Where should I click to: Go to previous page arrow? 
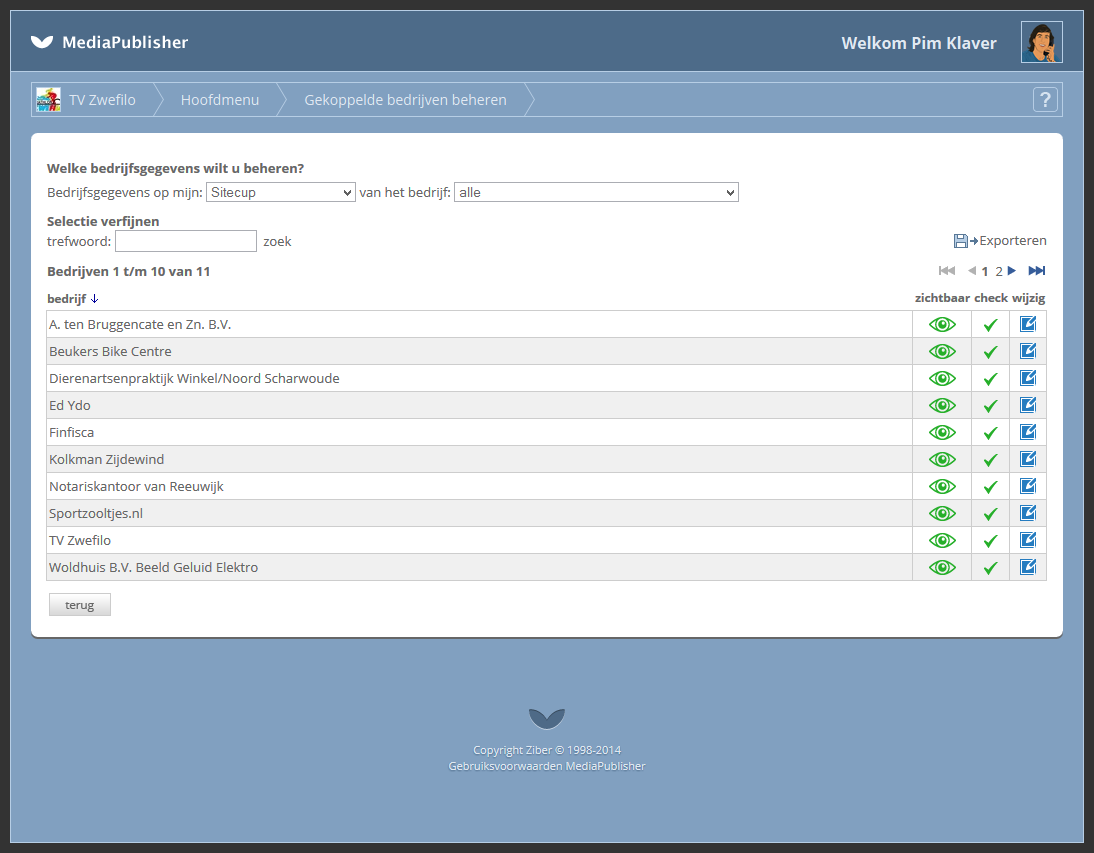click(x=972, y=271)
